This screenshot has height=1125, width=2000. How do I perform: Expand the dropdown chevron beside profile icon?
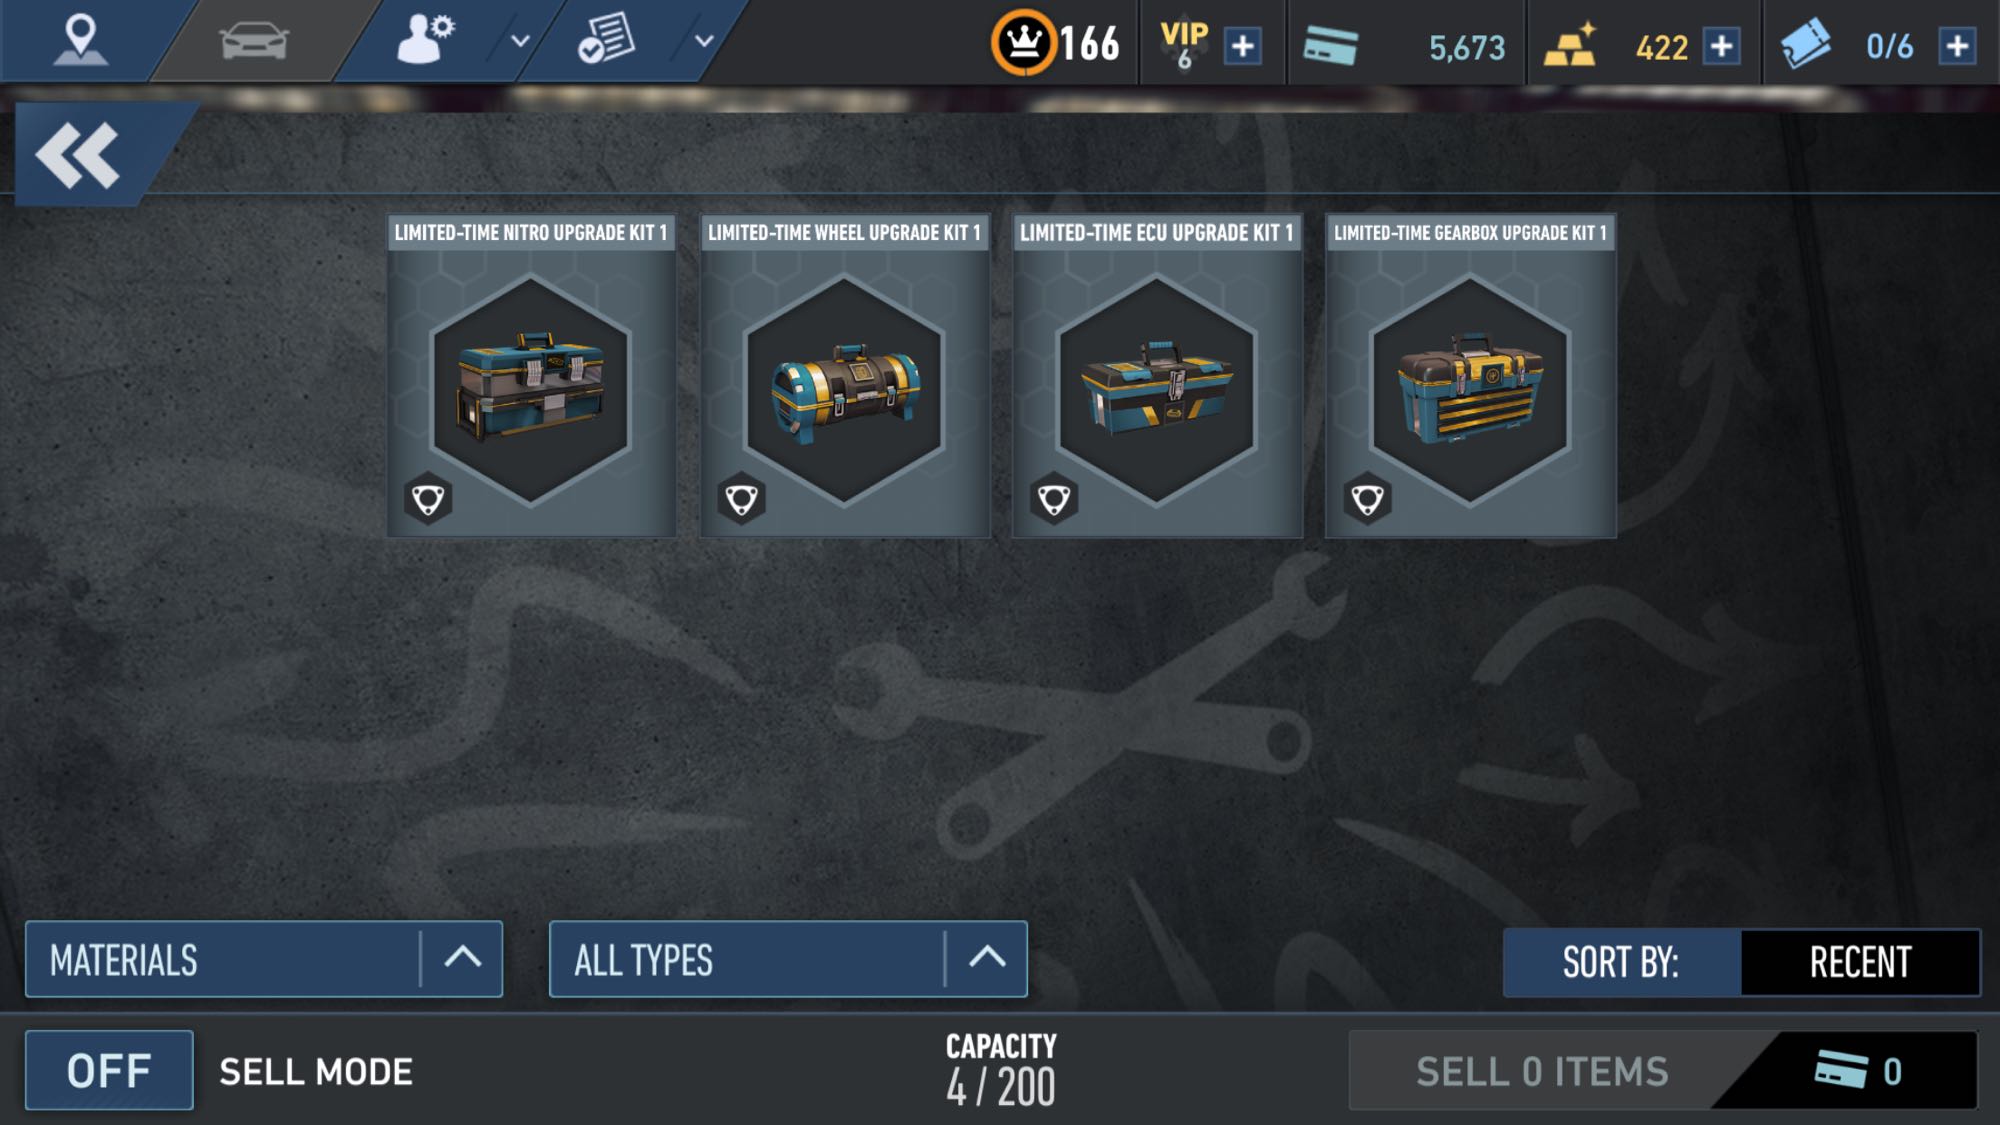click(520, 41)
